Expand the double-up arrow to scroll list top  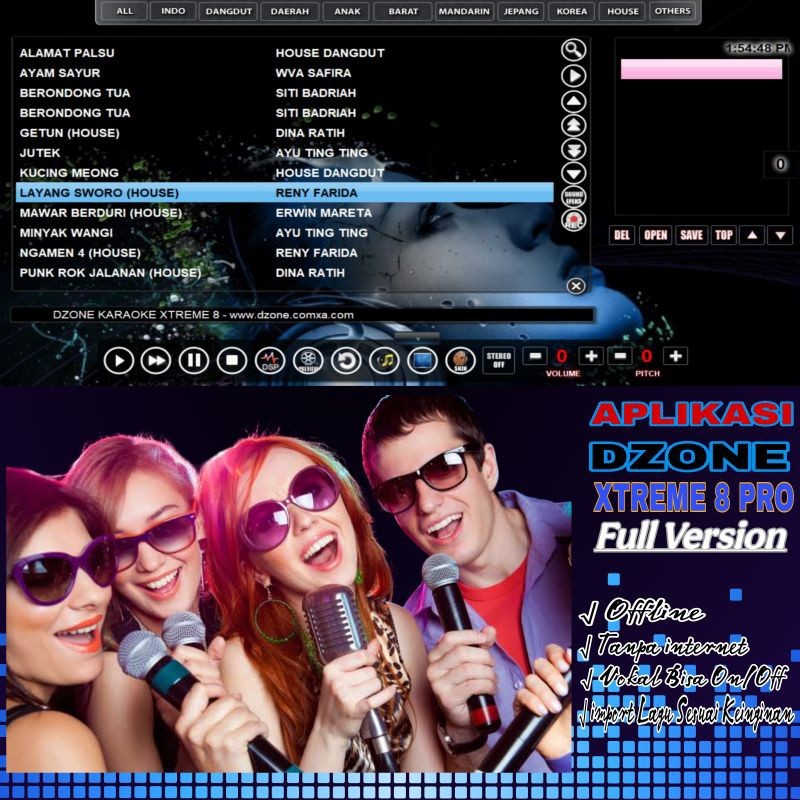pyautogui.click(x=572, y=128)
